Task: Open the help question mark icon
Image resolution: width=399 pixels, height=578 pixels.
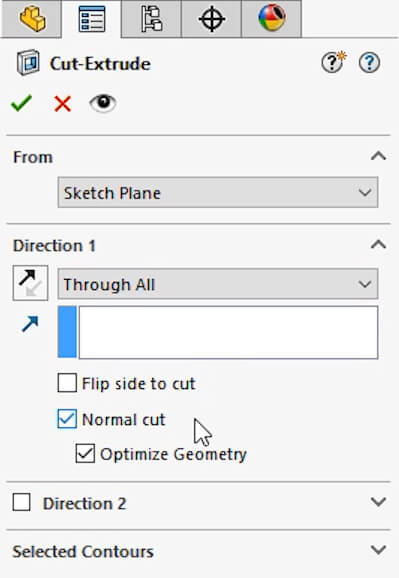Action: point(369,63)
